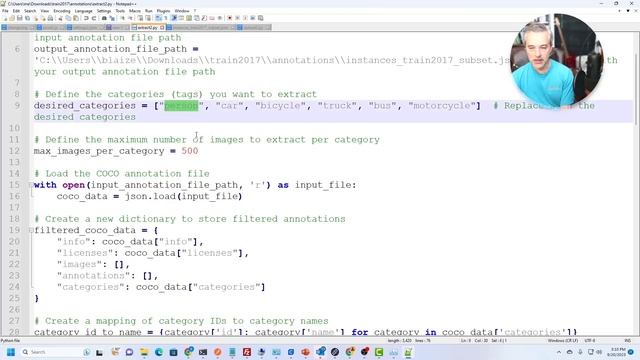Open the Plugins menu
Screen dimensions: 640x360
click(164, 11)
